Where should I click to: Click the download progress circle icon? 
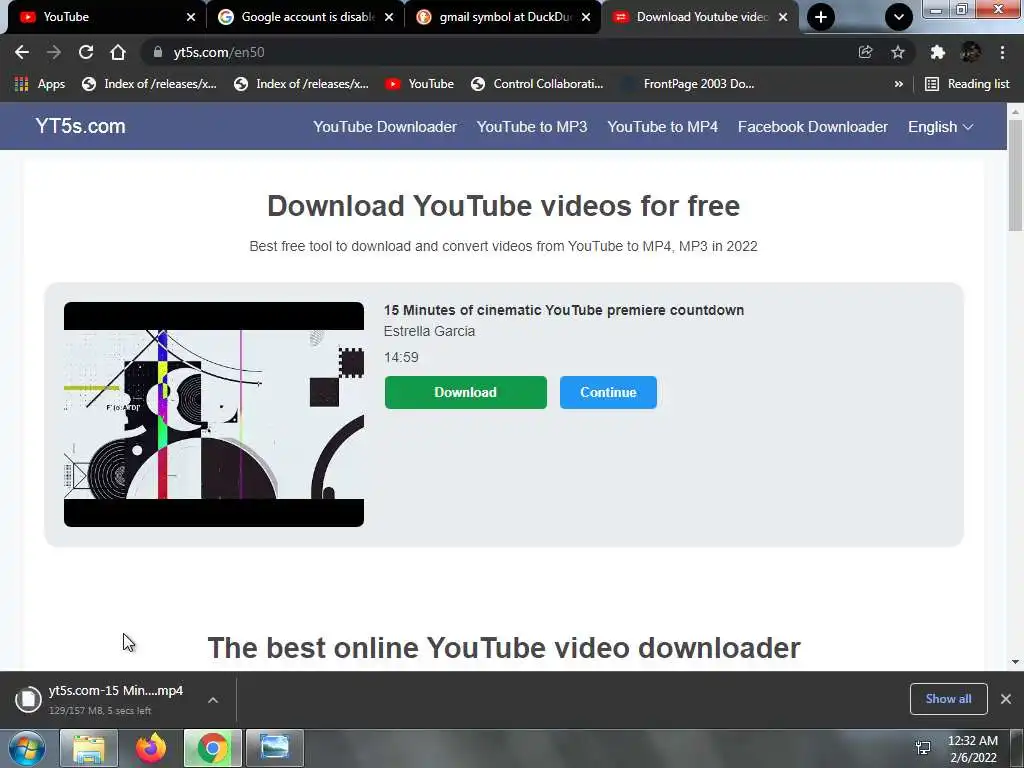pyautogui.click(x=28, y=699)
